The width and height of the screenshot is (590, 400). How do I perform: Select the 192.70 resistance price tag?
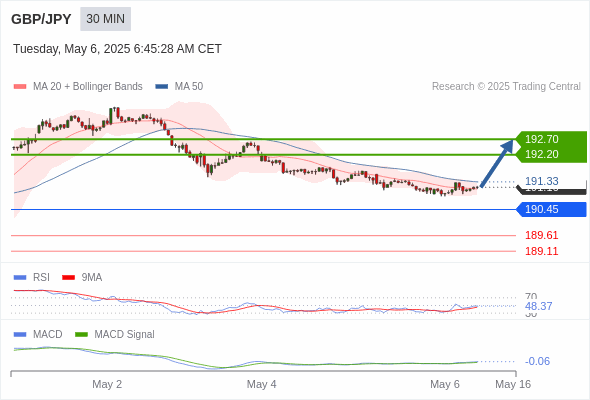tap(551, 139)
